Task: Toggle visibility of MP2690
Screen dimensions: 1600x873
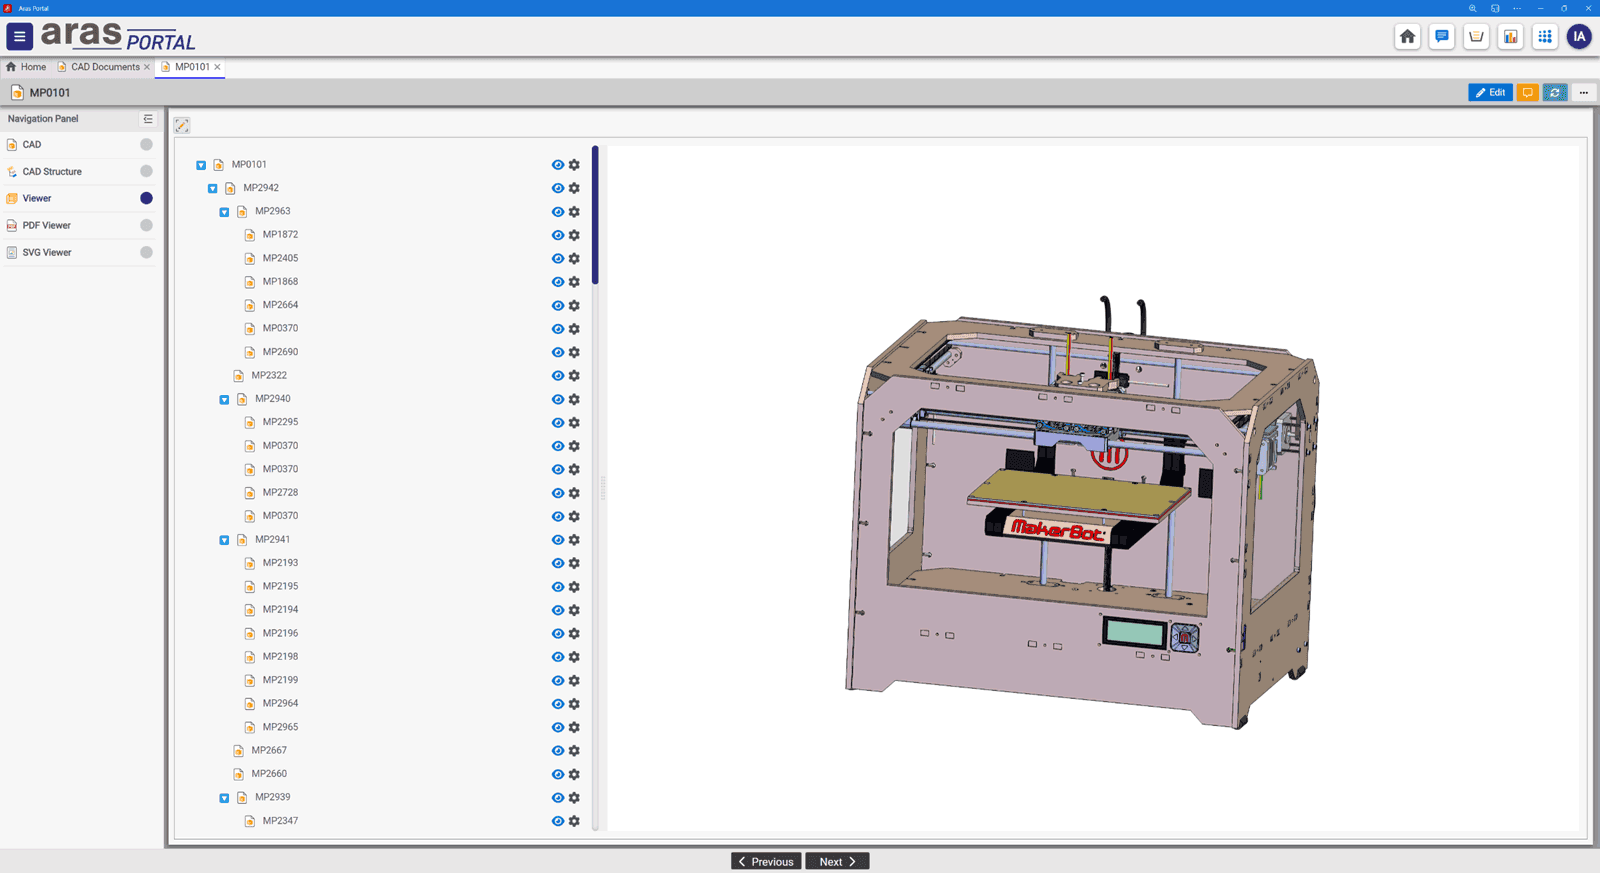Action: (558, 352)
